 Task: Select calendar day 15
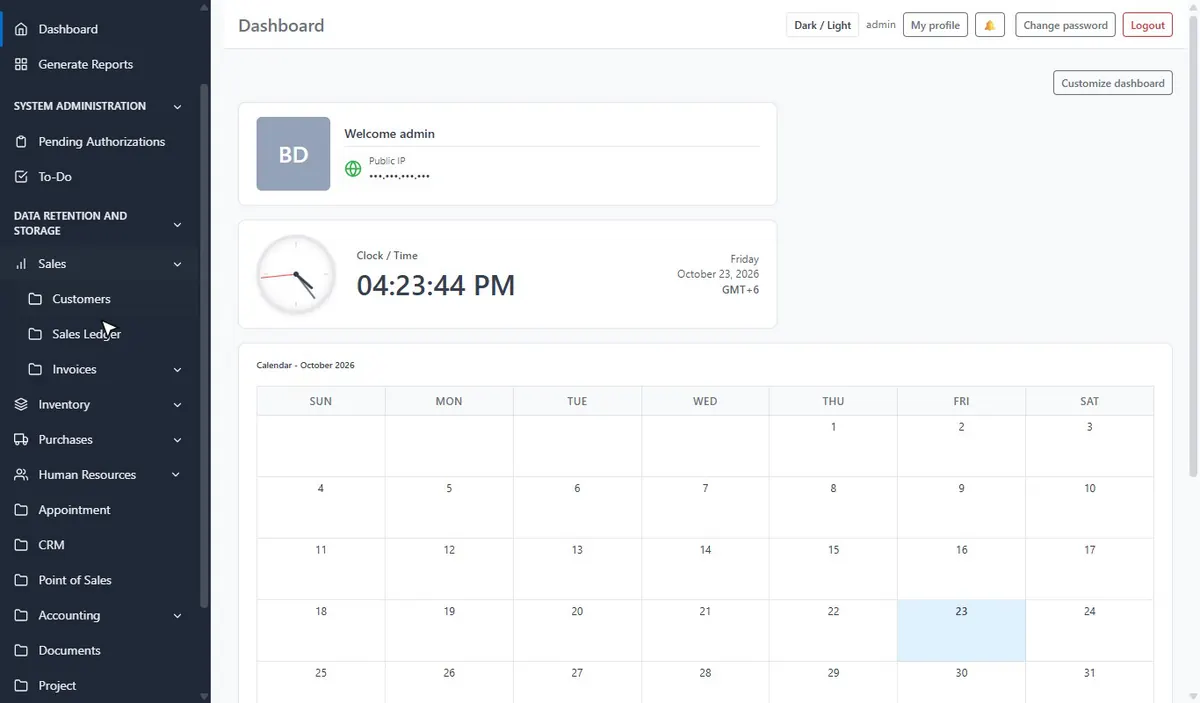tap(834, 569)
